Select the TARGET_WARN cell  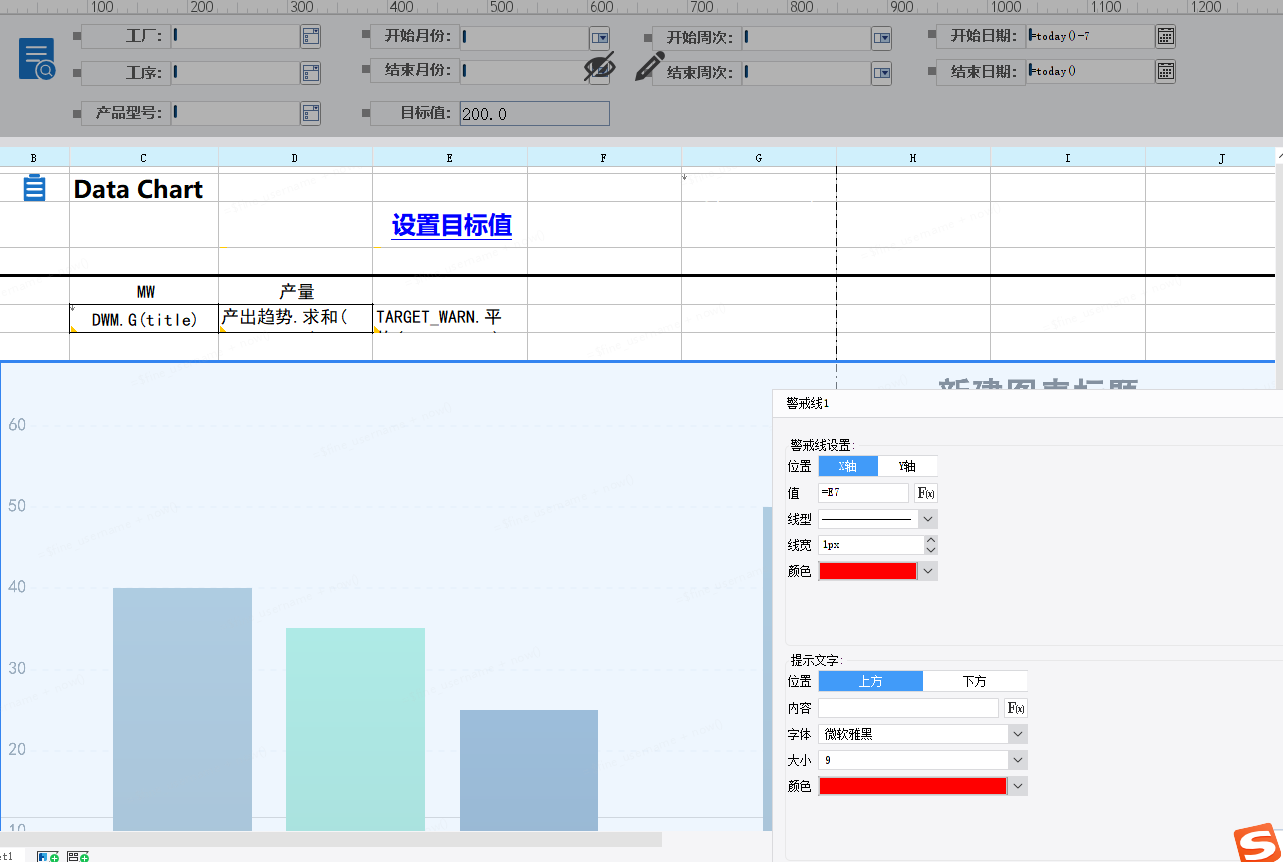[x=450, y=319]
